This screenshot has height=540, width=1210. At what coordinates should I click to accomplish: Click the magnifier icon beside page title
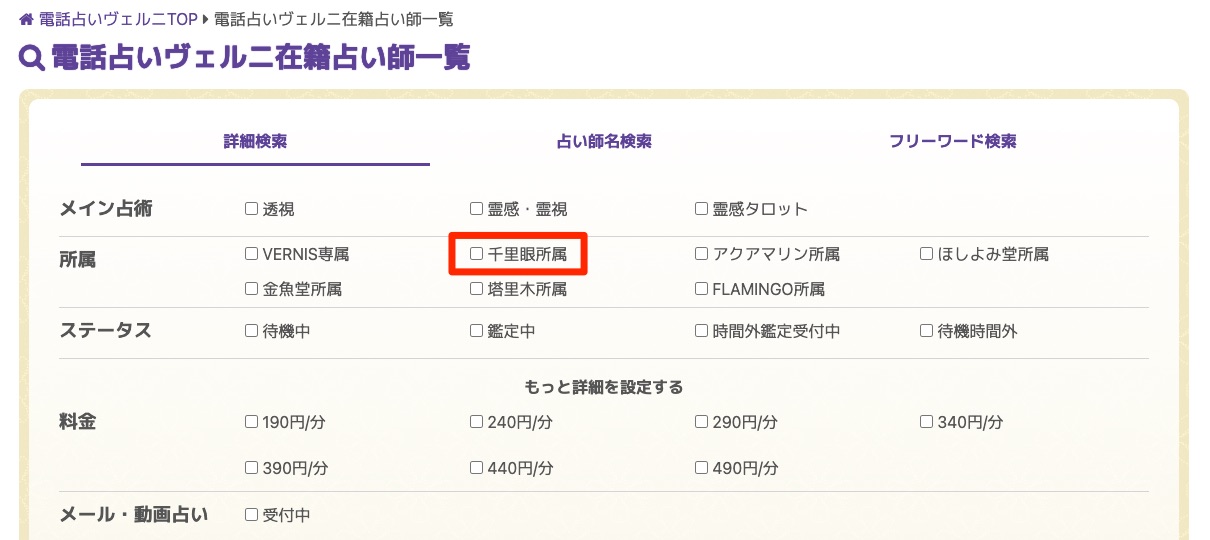click(32, 59)
